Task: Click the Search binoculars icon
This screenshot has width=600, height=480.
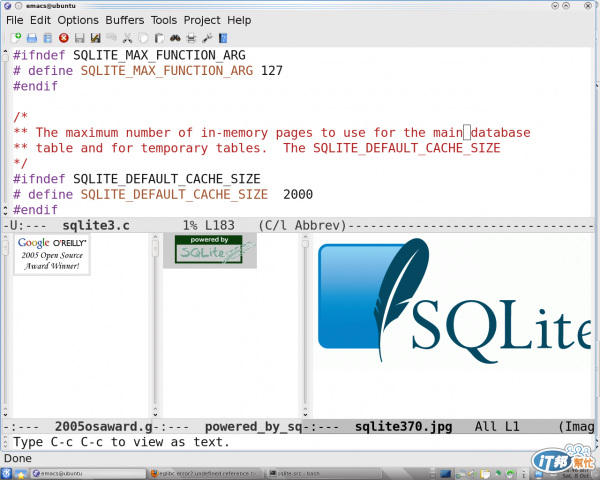Action: pyautogui.click(x=175, y=38)
